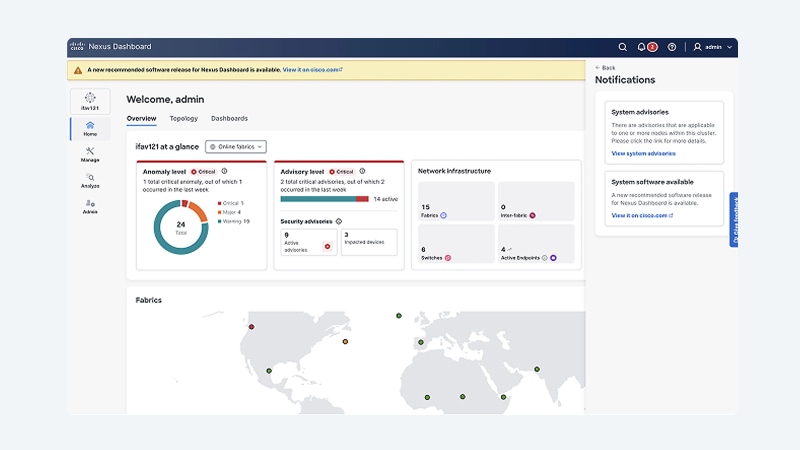Screen dimensions: 800x450
Task: Select the red fabric marker on map
Action: pos(252,327)
